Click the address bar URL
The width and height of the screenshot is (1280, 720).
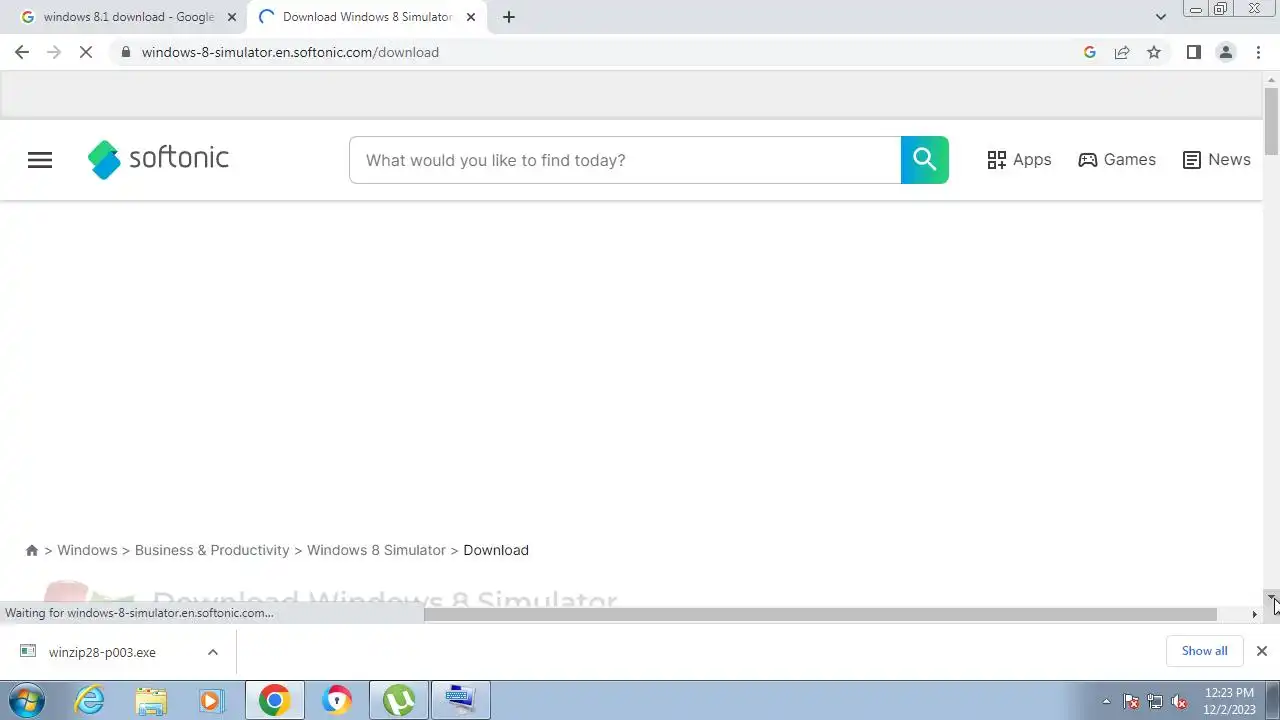(x=290, y=52)
